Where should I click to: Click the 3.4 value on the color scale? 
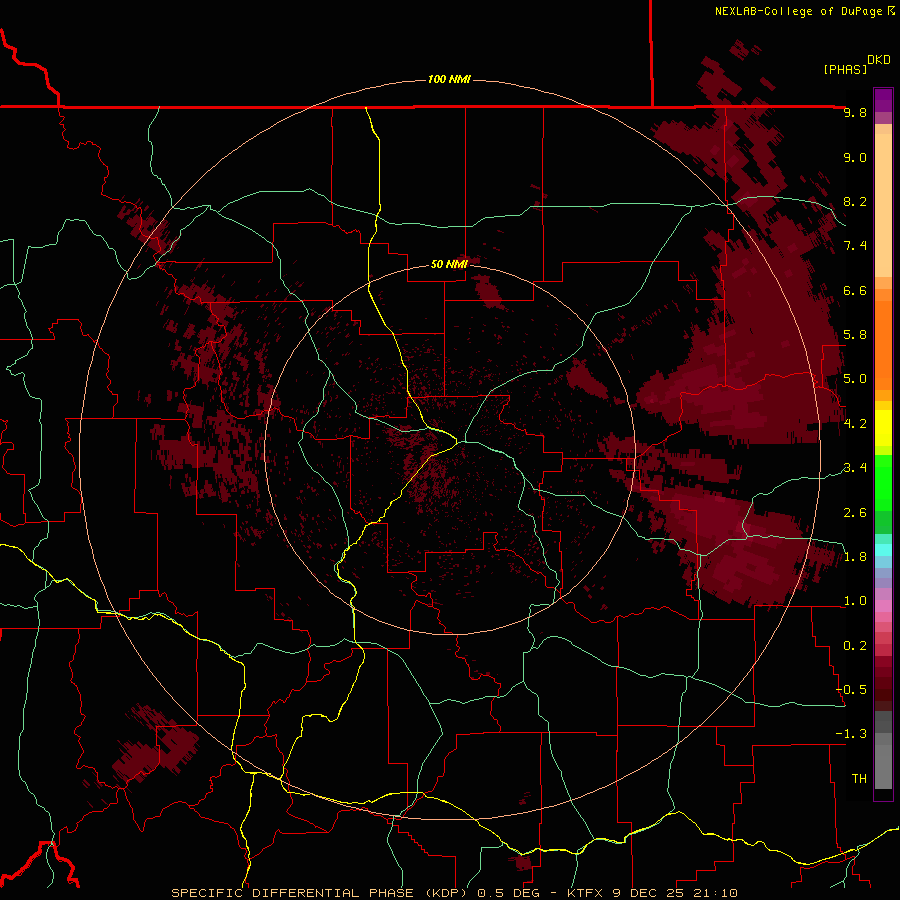tap(855, 468)
